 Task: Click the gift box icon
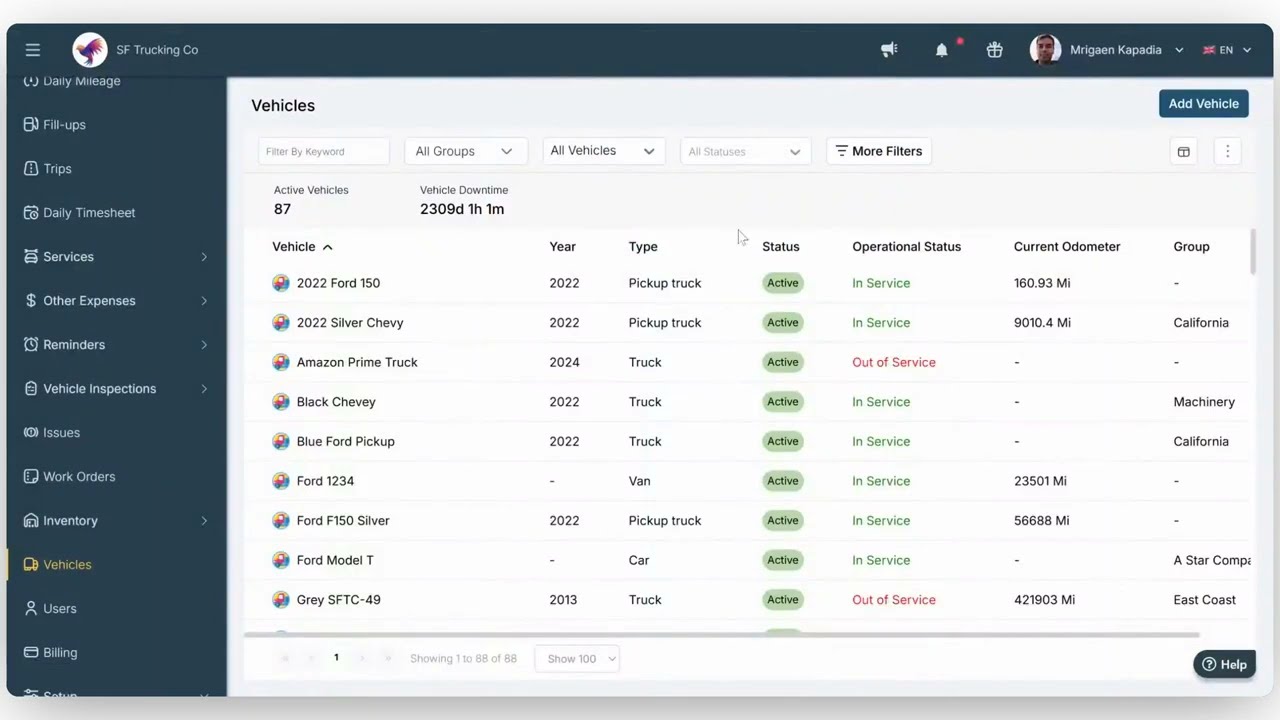tap(994, 49)
